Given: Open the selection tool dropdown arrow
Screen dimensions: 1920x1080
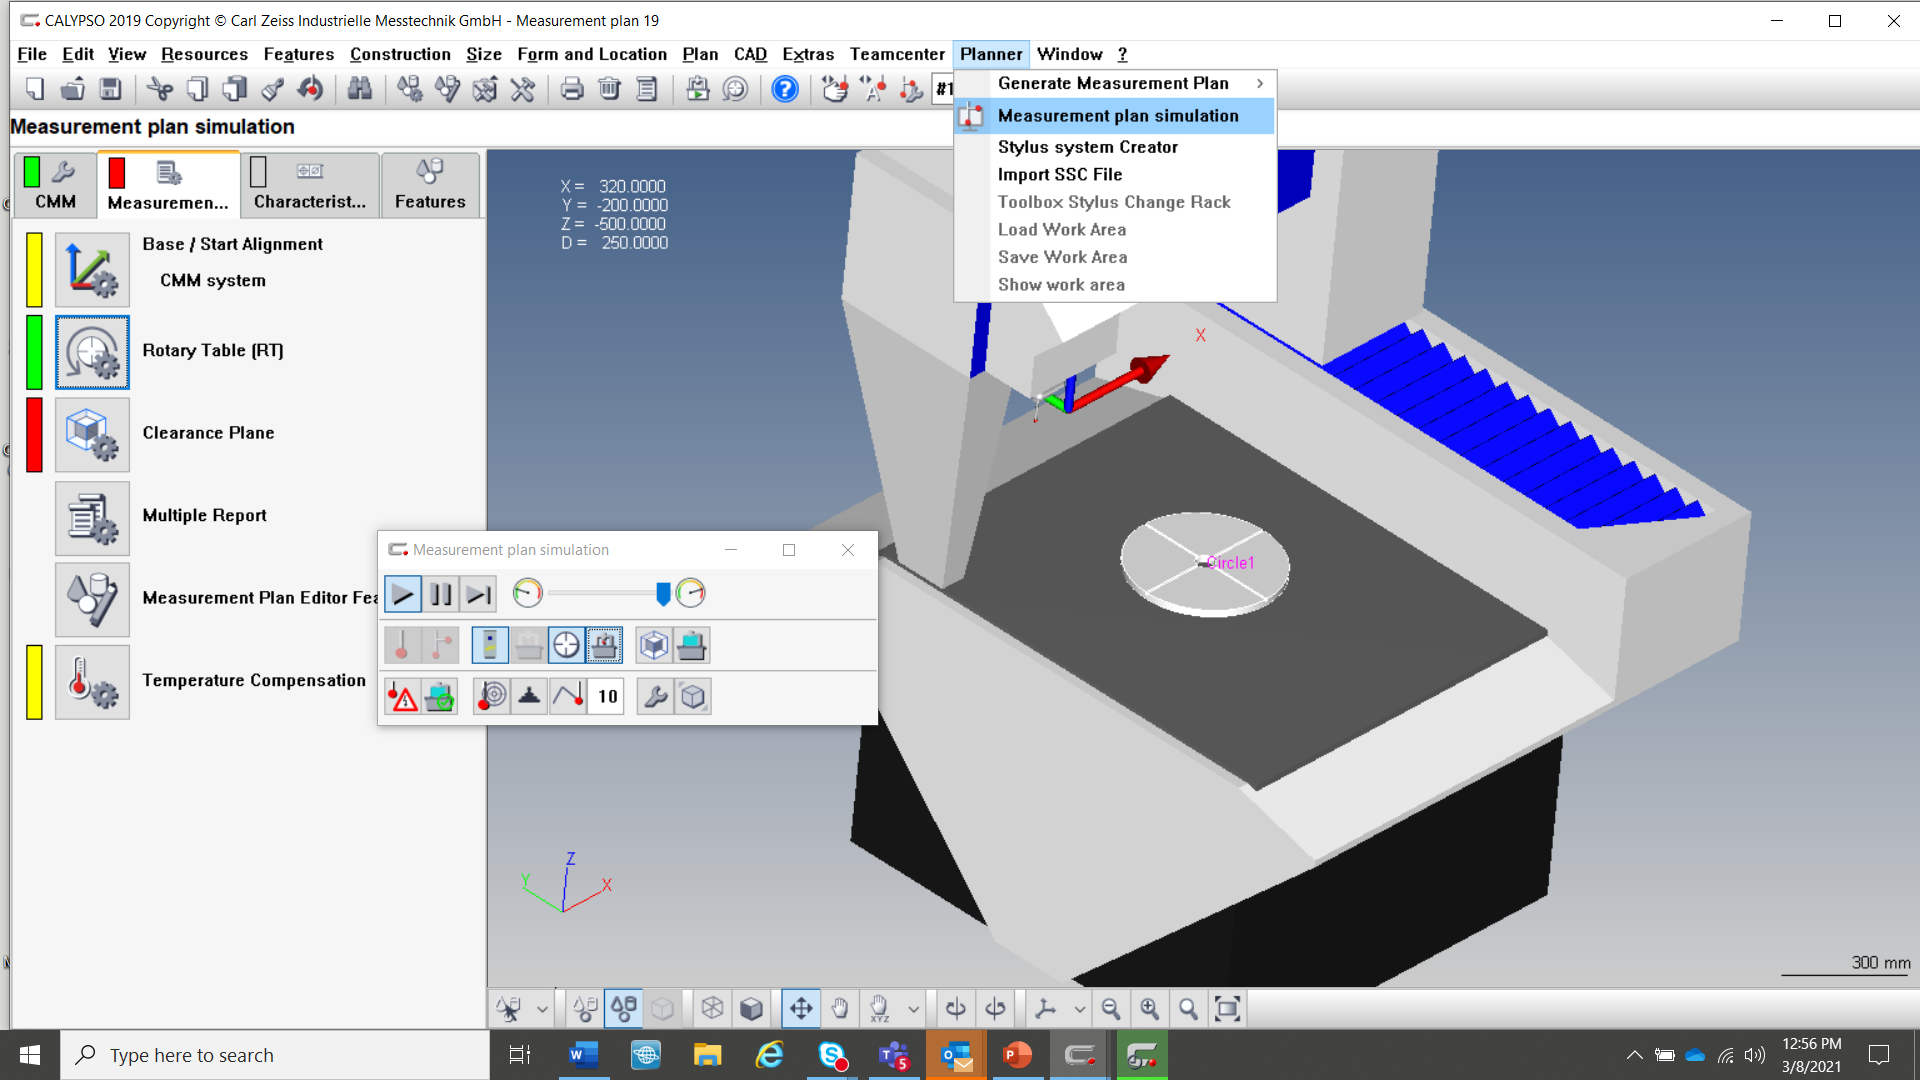Looking at the screenshot, I should pos(541,1008).
